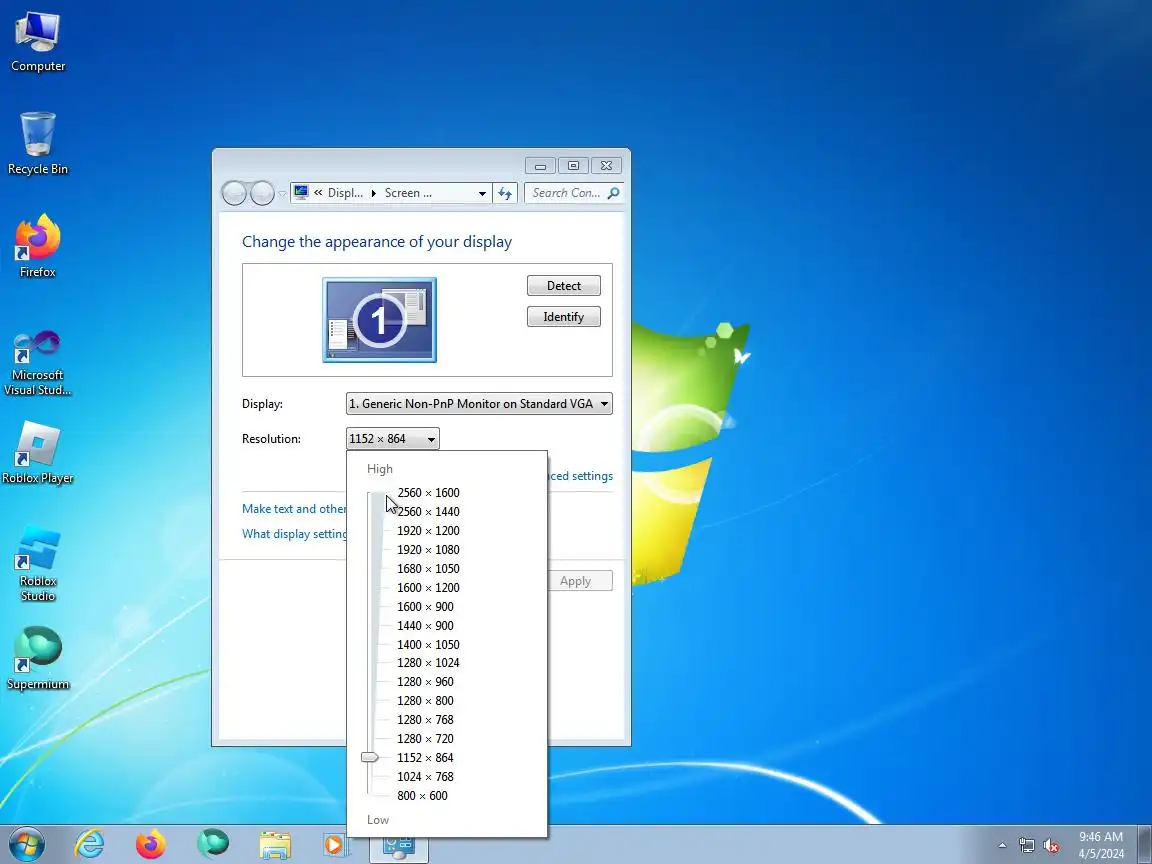Open Windows Explorer folder in taskbar
The width and height of the screenshot is (1152, 864).
[275, 845]
